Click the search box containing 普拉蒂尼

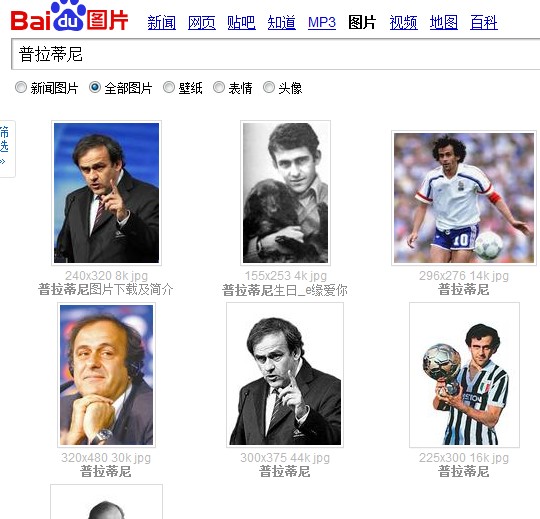(276, 54)
